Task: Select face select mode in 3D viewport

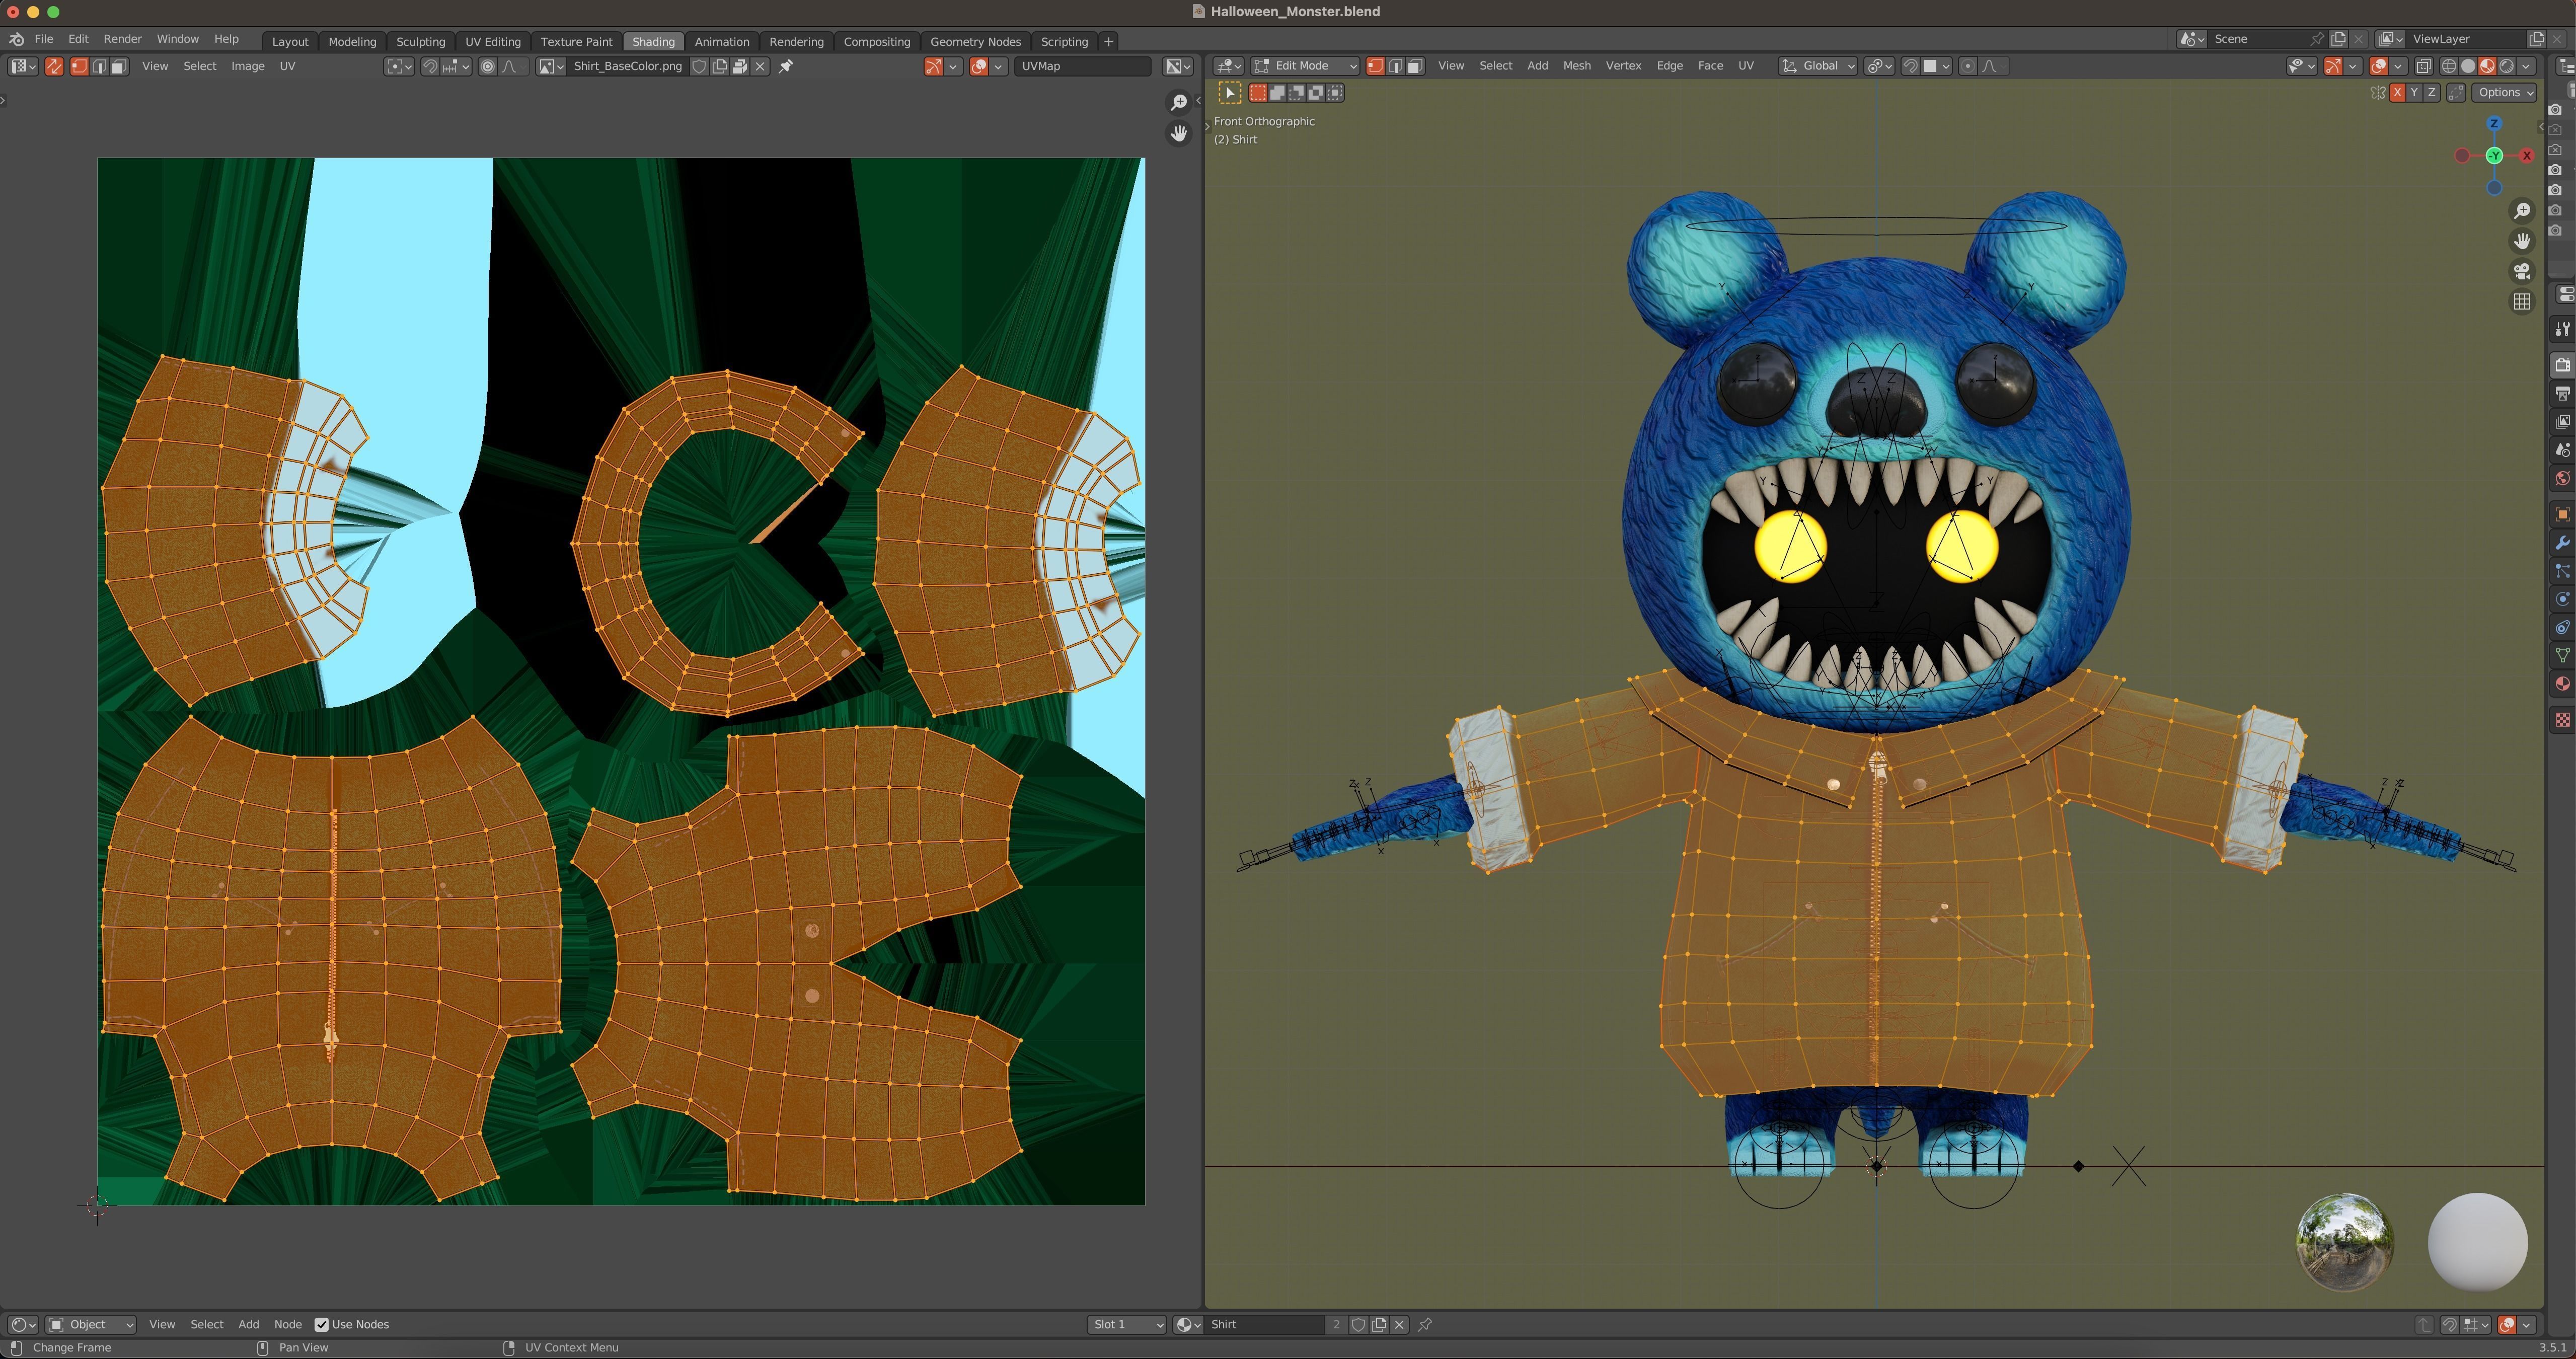Action: click(1414, 66)
